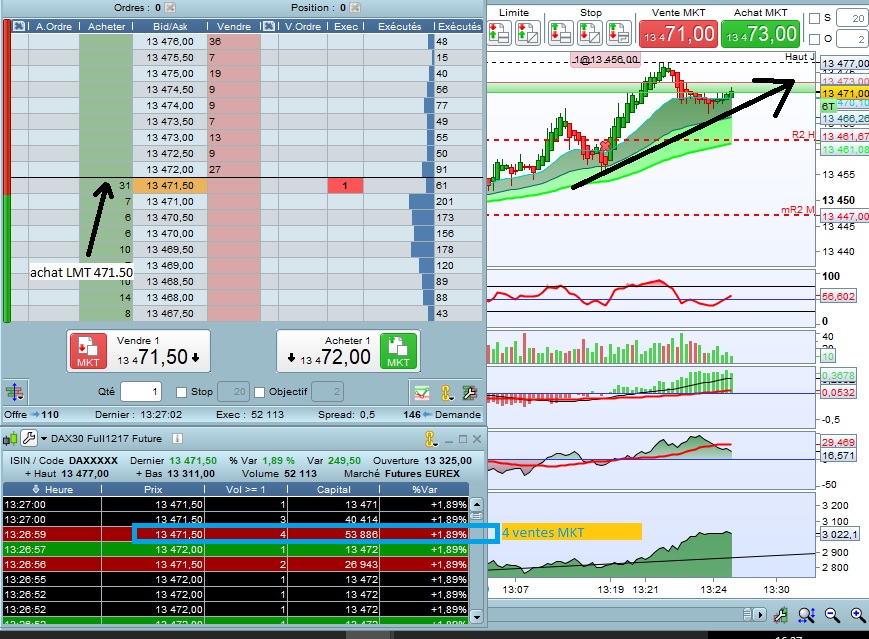869x639 pixels.
Task: Open dropdown arrow next to DAX30 Full1217 Future
Action: pos(44,438)
